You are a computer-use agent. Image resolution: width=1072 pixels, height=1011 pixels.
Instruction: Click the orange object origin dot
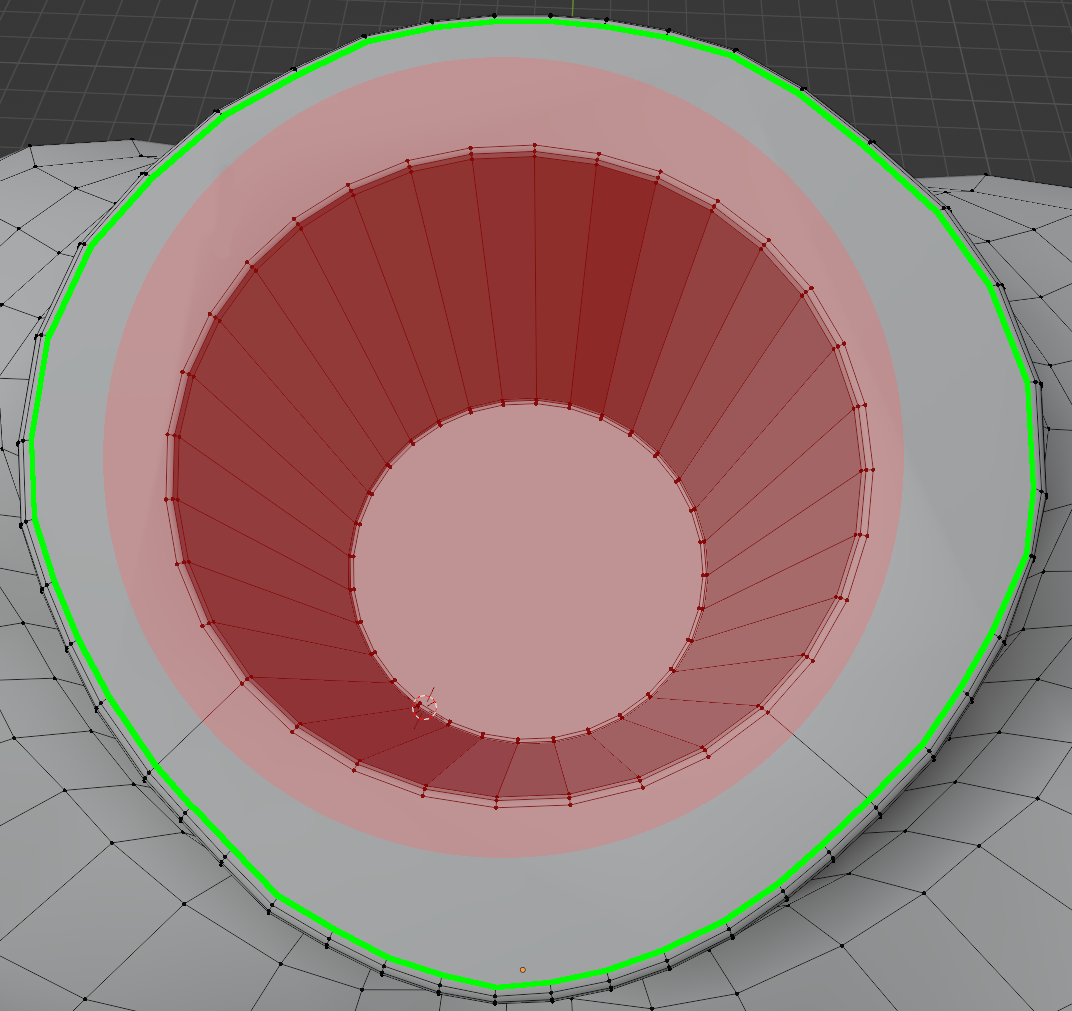pos(522,969)
